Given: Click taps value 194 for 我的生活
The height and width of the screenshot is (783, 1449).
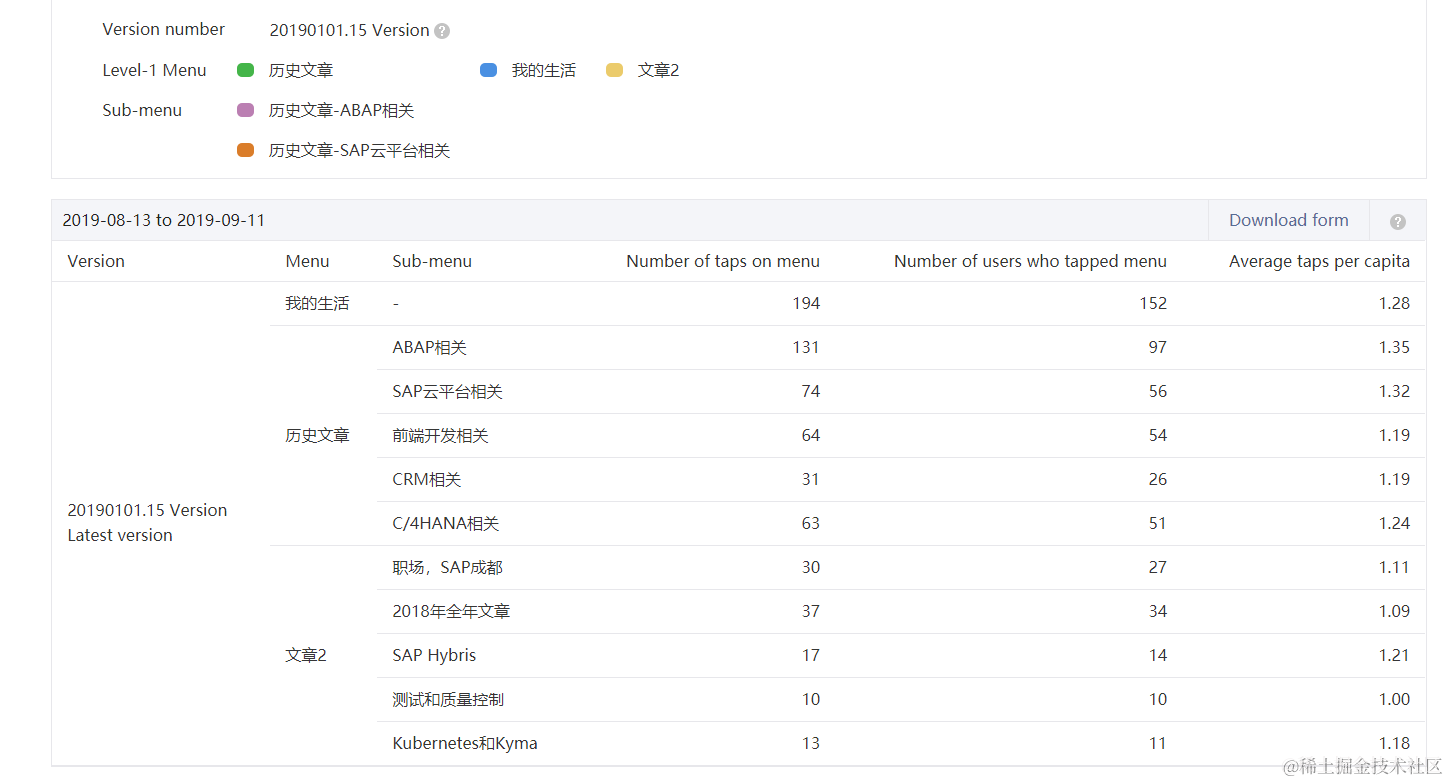Looking at the screenshot, I should pyautogui.click(x=806, y=303).
